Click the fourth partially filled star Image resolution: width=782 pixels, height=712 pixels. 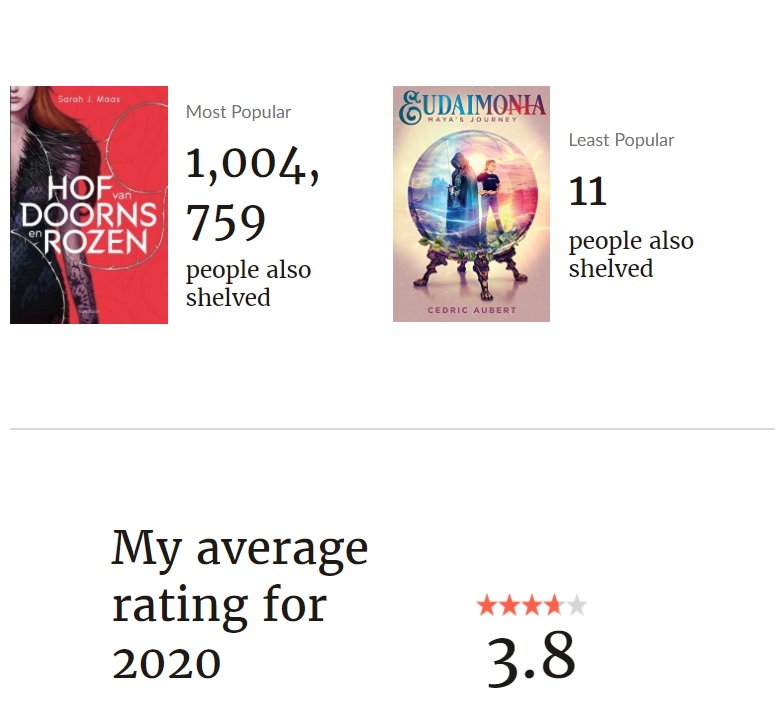[553, 605]
